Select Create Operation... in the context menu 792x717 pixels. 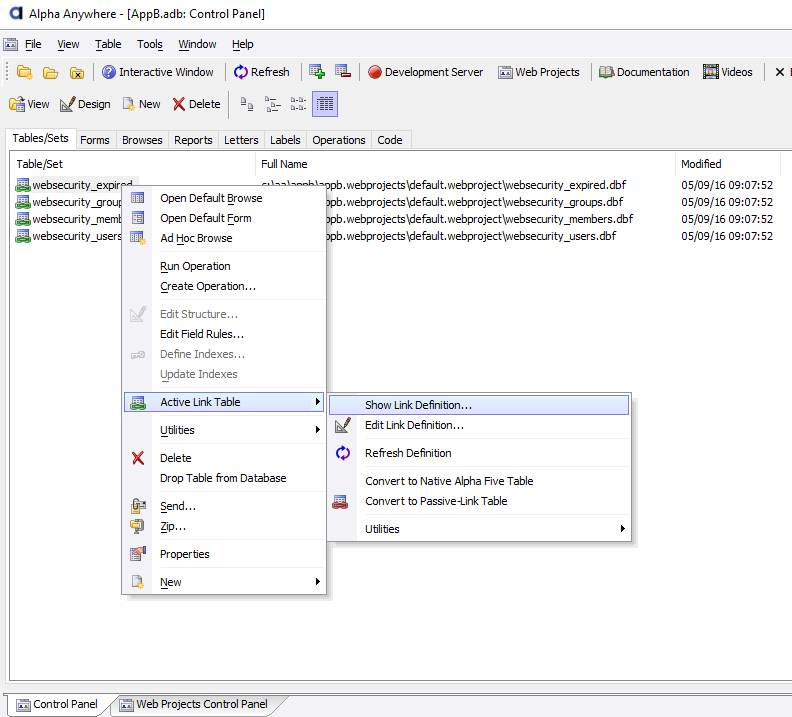tap(224, 286)
